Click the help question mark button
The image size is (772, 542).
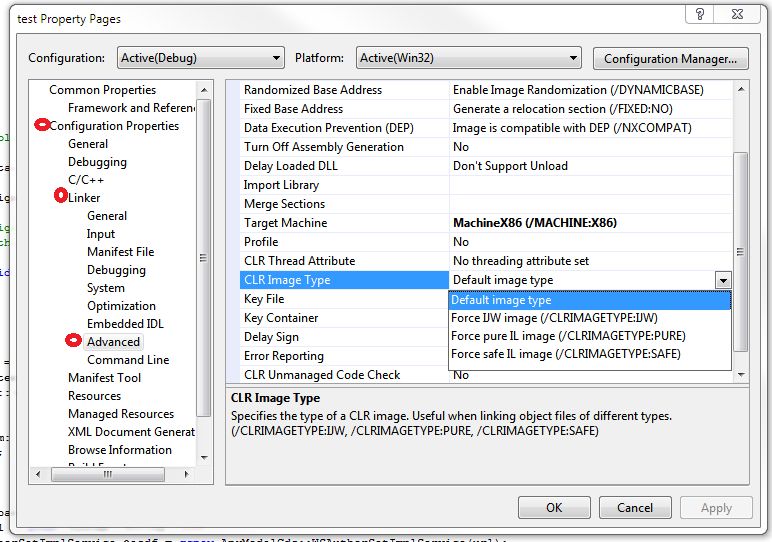(700, 14)
